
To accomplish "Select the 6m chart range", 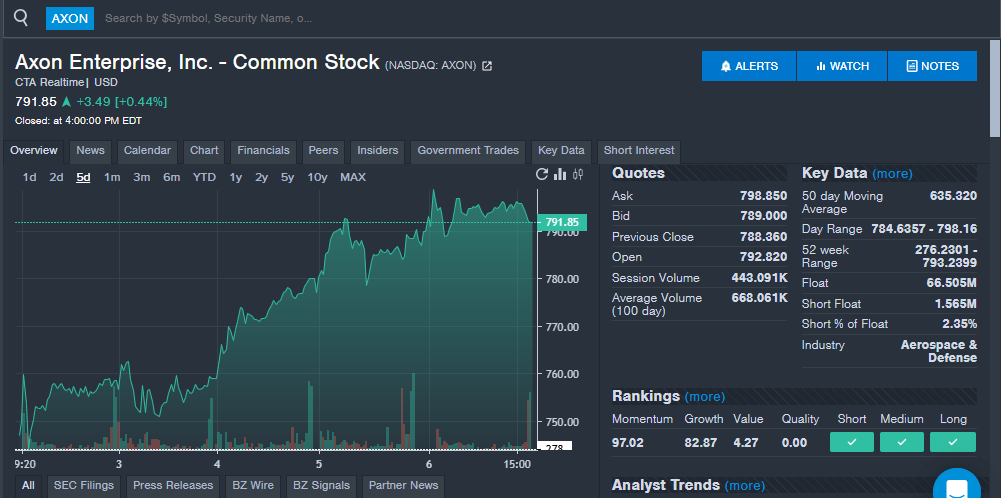I will coord(171,177).
